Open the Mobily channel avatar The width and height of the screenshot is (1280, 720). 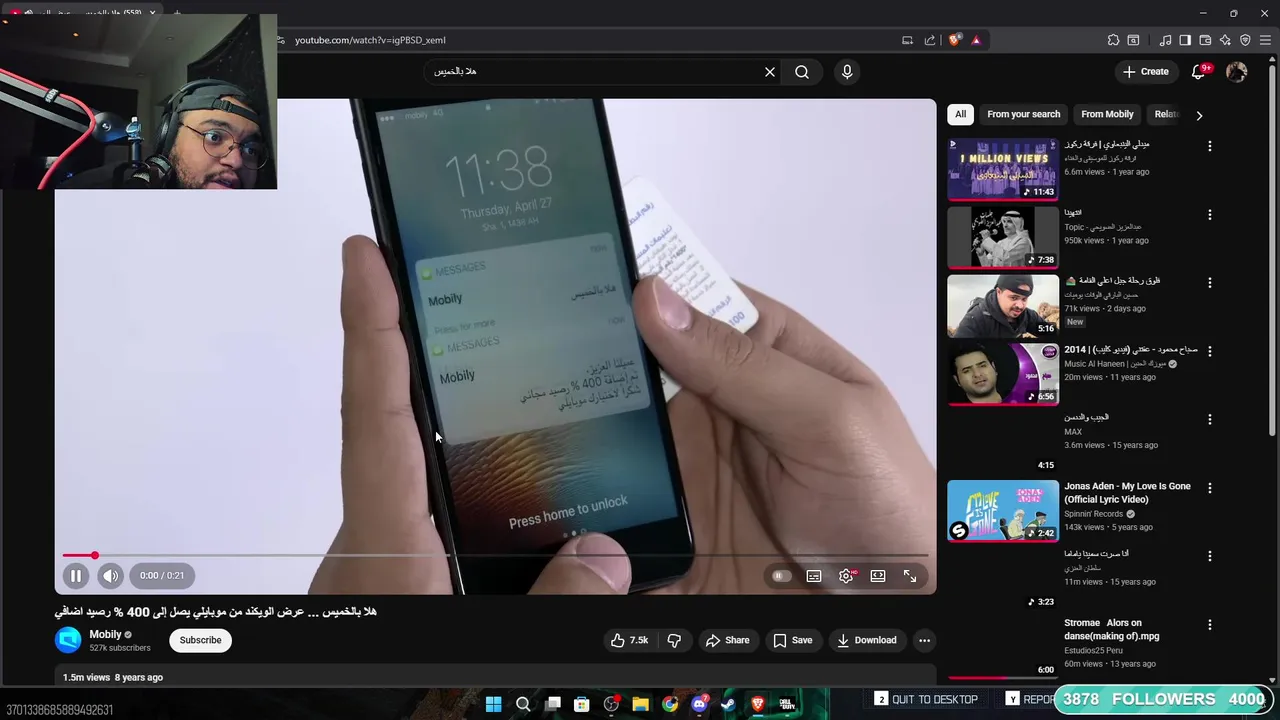(x=69, y=640)
